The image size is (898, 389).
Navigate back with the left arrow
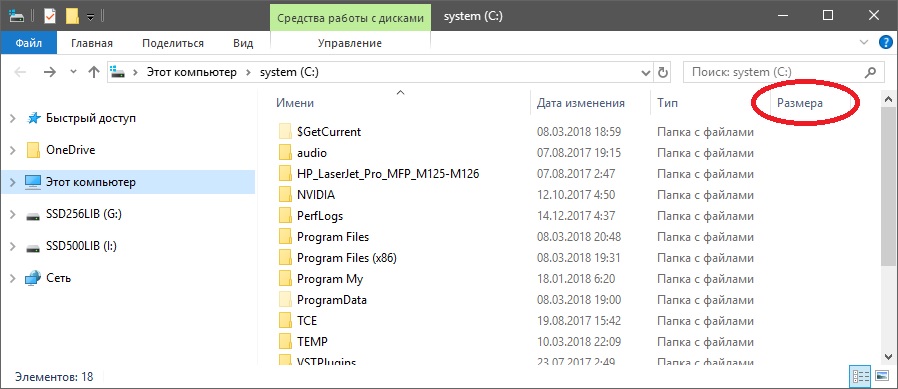click(20, 72)
